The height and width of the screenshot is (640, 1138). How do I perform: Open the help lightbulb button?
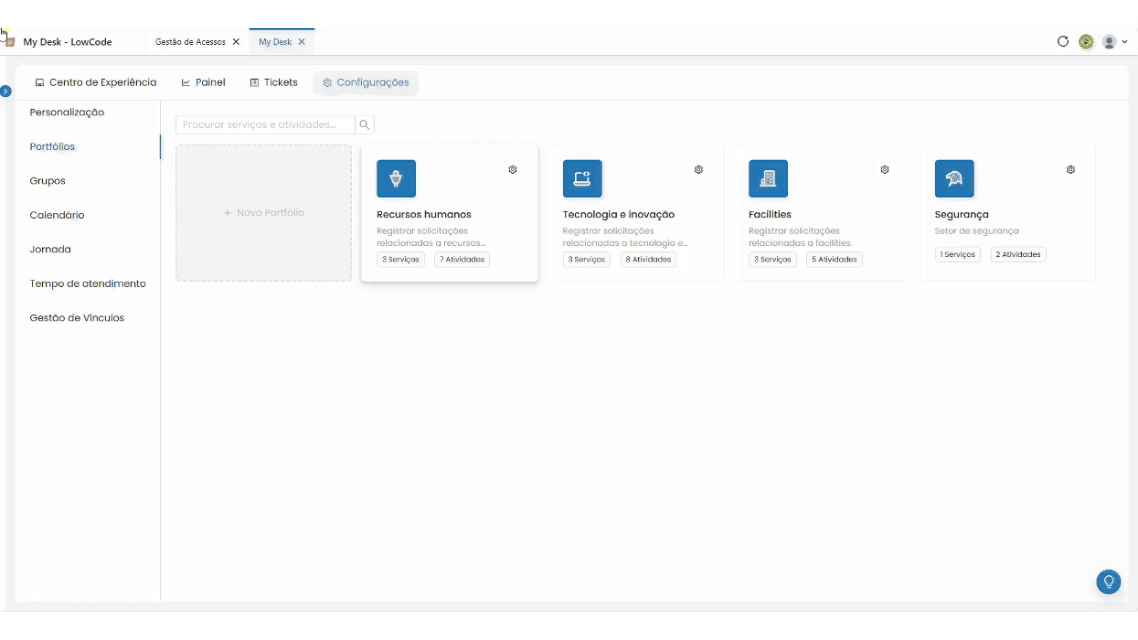1108,581
